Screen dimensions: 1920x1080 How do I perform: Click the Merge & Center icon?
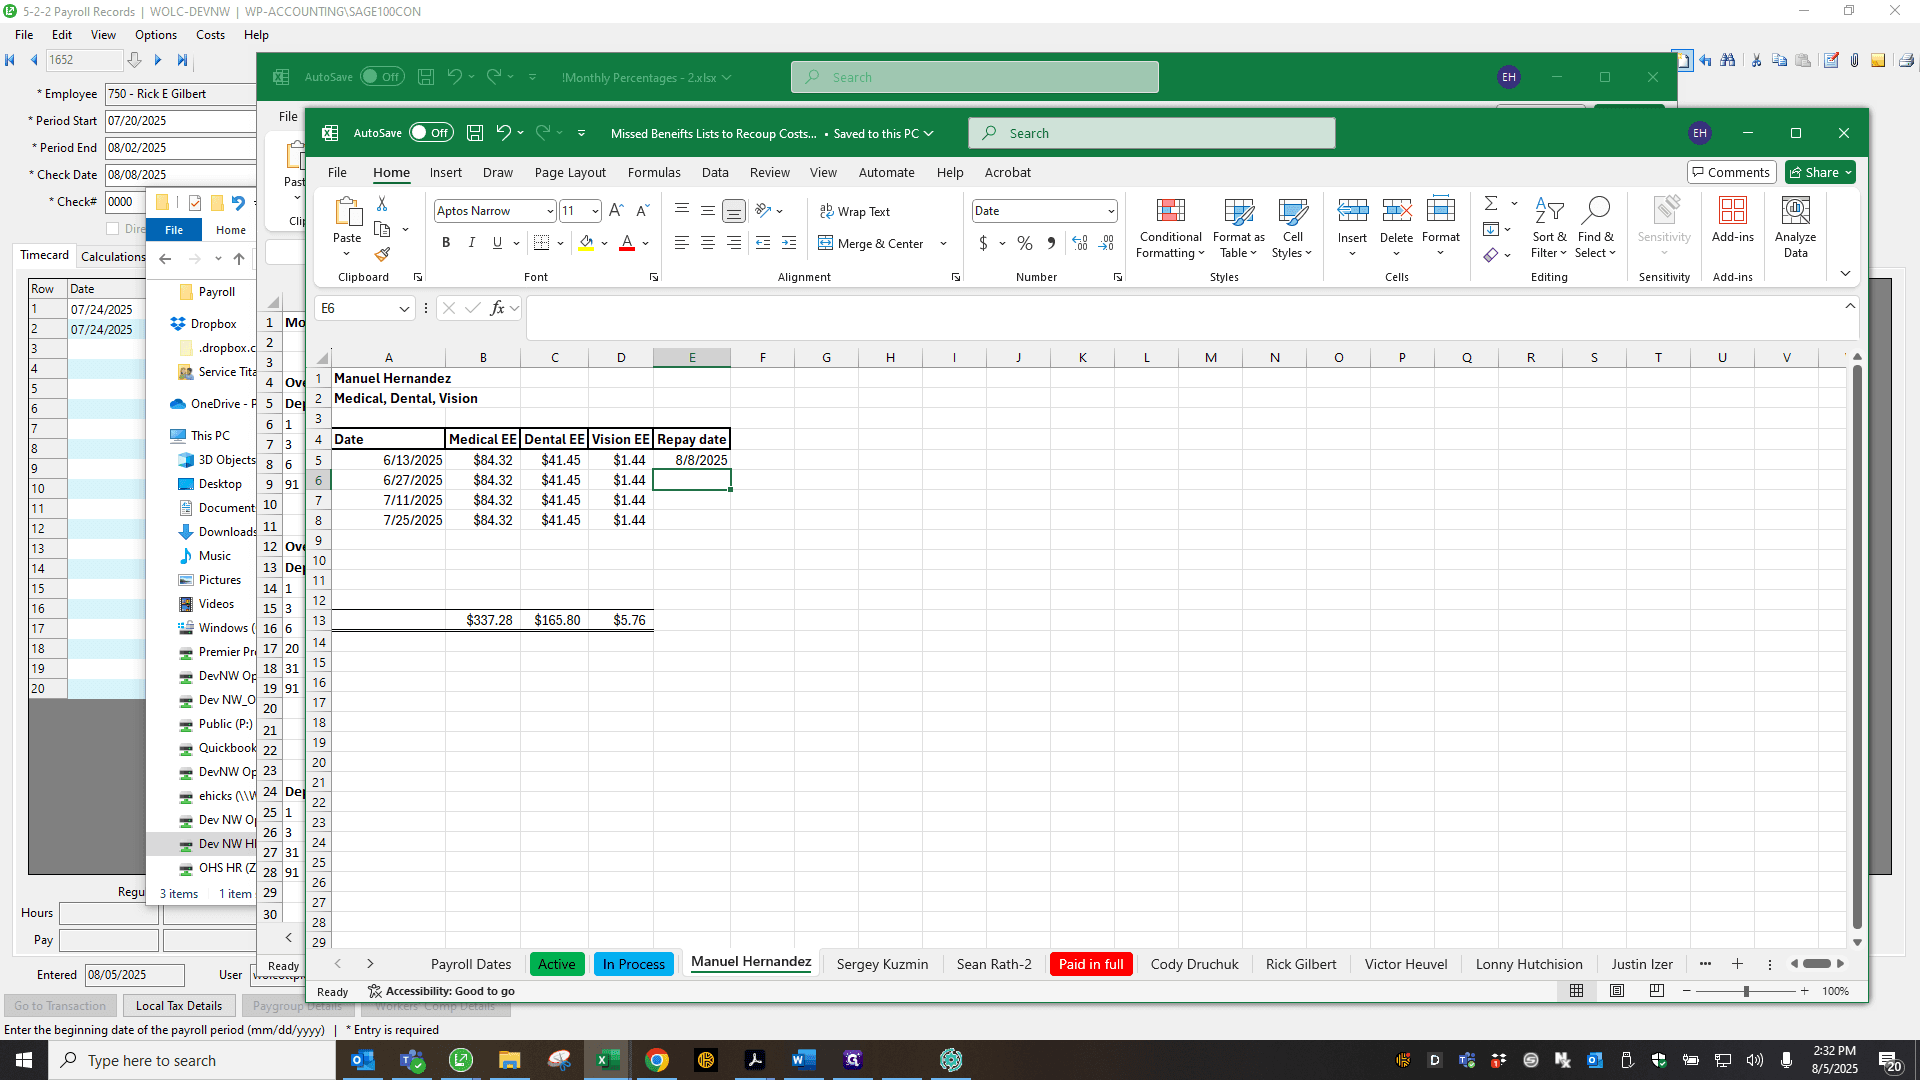(x=826, y=243)
